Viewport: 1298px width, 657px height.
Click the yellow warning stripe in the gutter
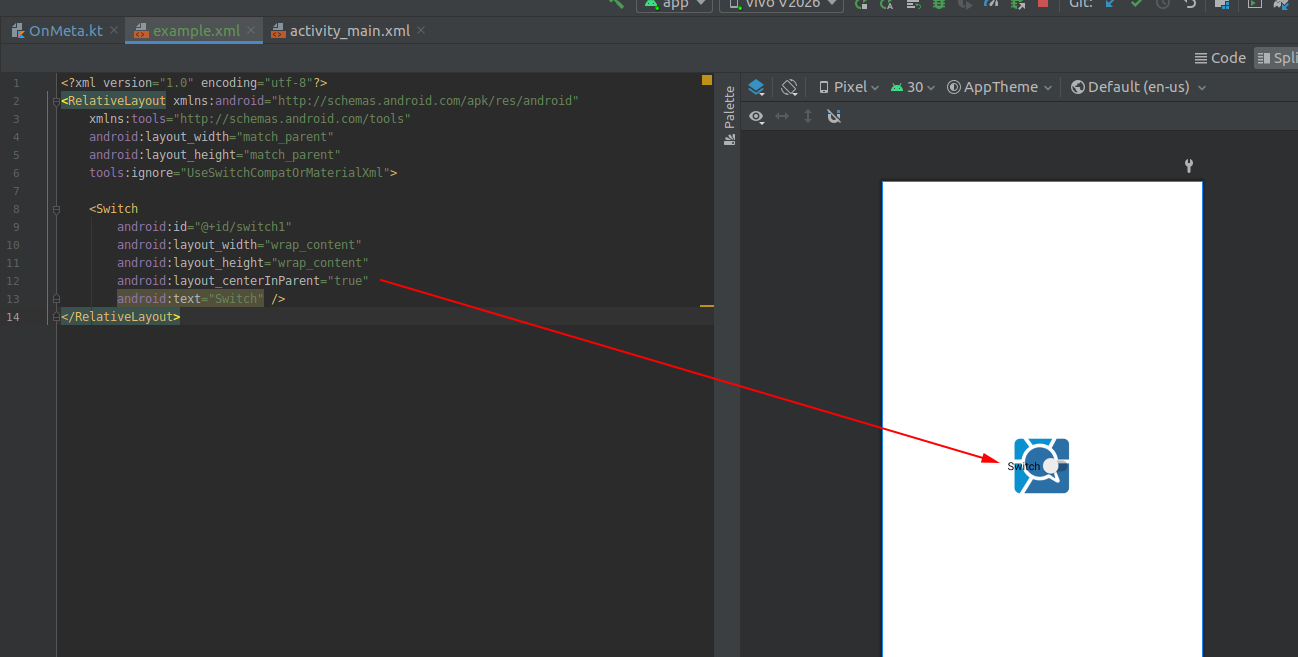click(707, 305)
